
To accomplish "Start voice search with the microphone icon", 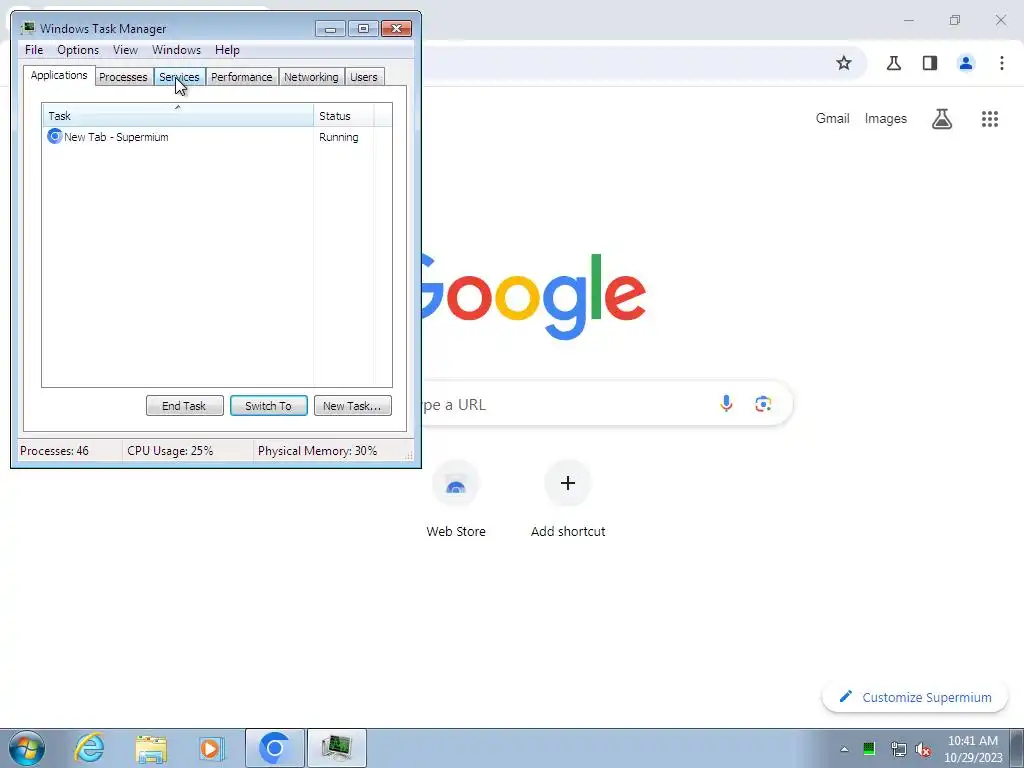I will pos(726,404).
